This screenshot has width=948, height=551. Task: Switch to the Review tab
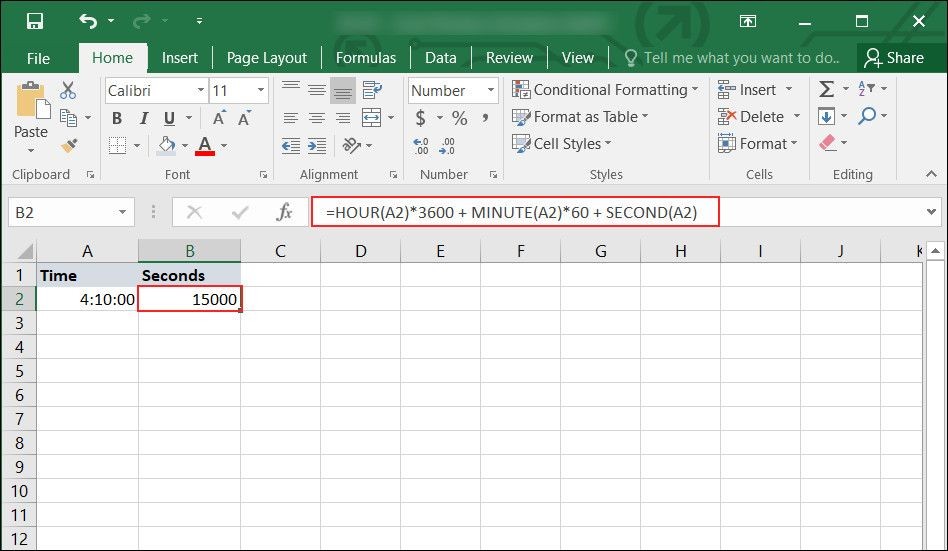510,58
